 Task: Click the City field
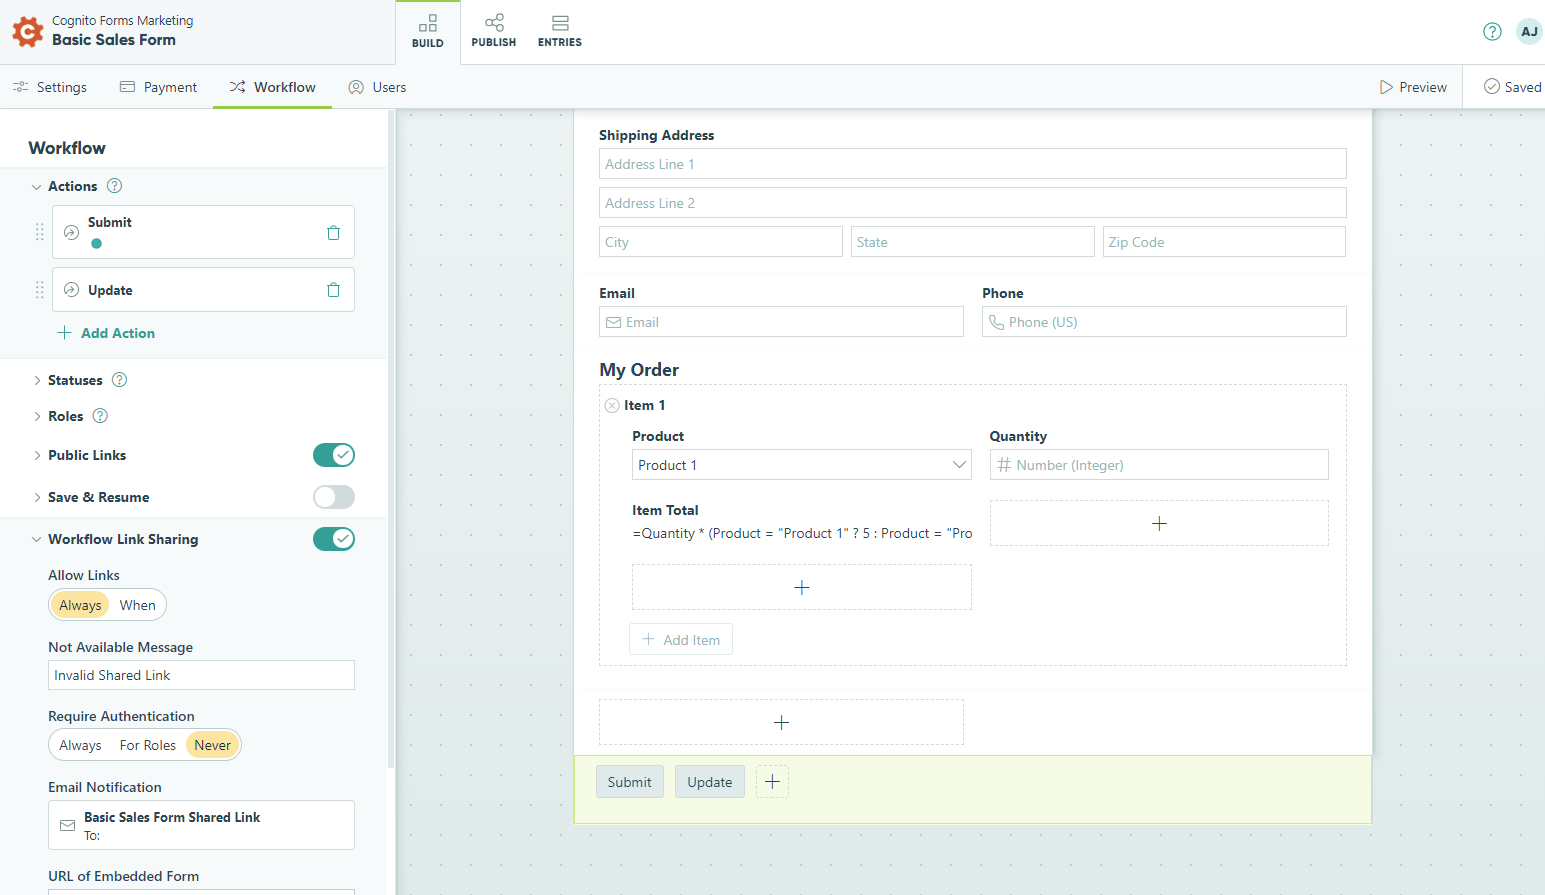[721, 242]
